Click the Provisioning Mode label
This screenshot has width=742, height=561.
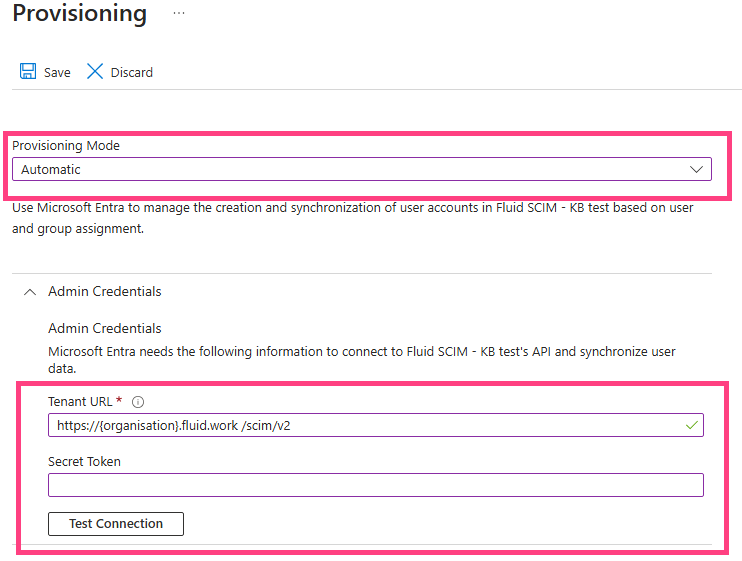(66, 146)
